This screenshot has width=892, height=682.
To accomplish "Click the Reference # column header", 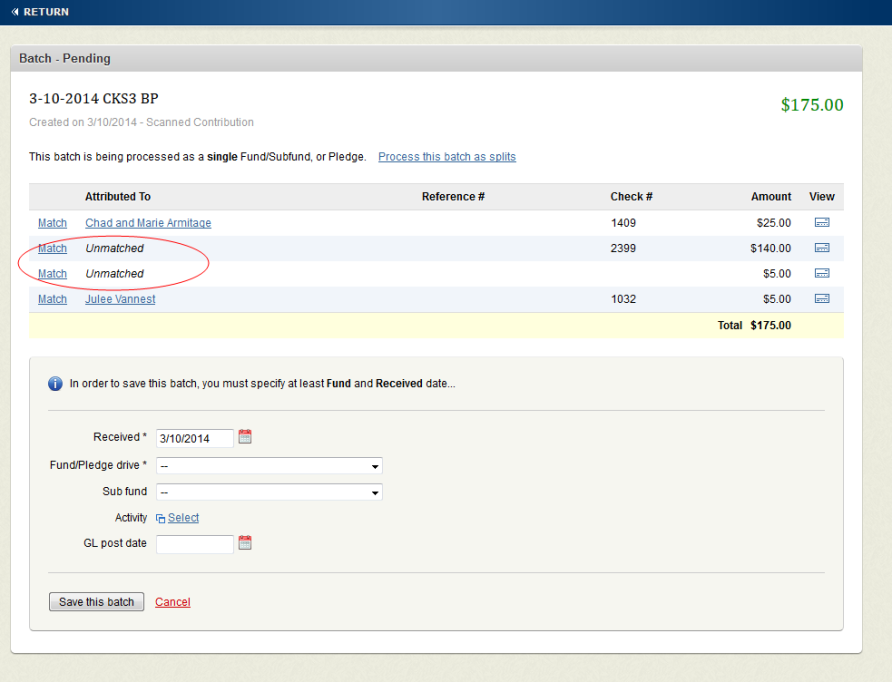I will pyautogui.click(x=453, y=196).
